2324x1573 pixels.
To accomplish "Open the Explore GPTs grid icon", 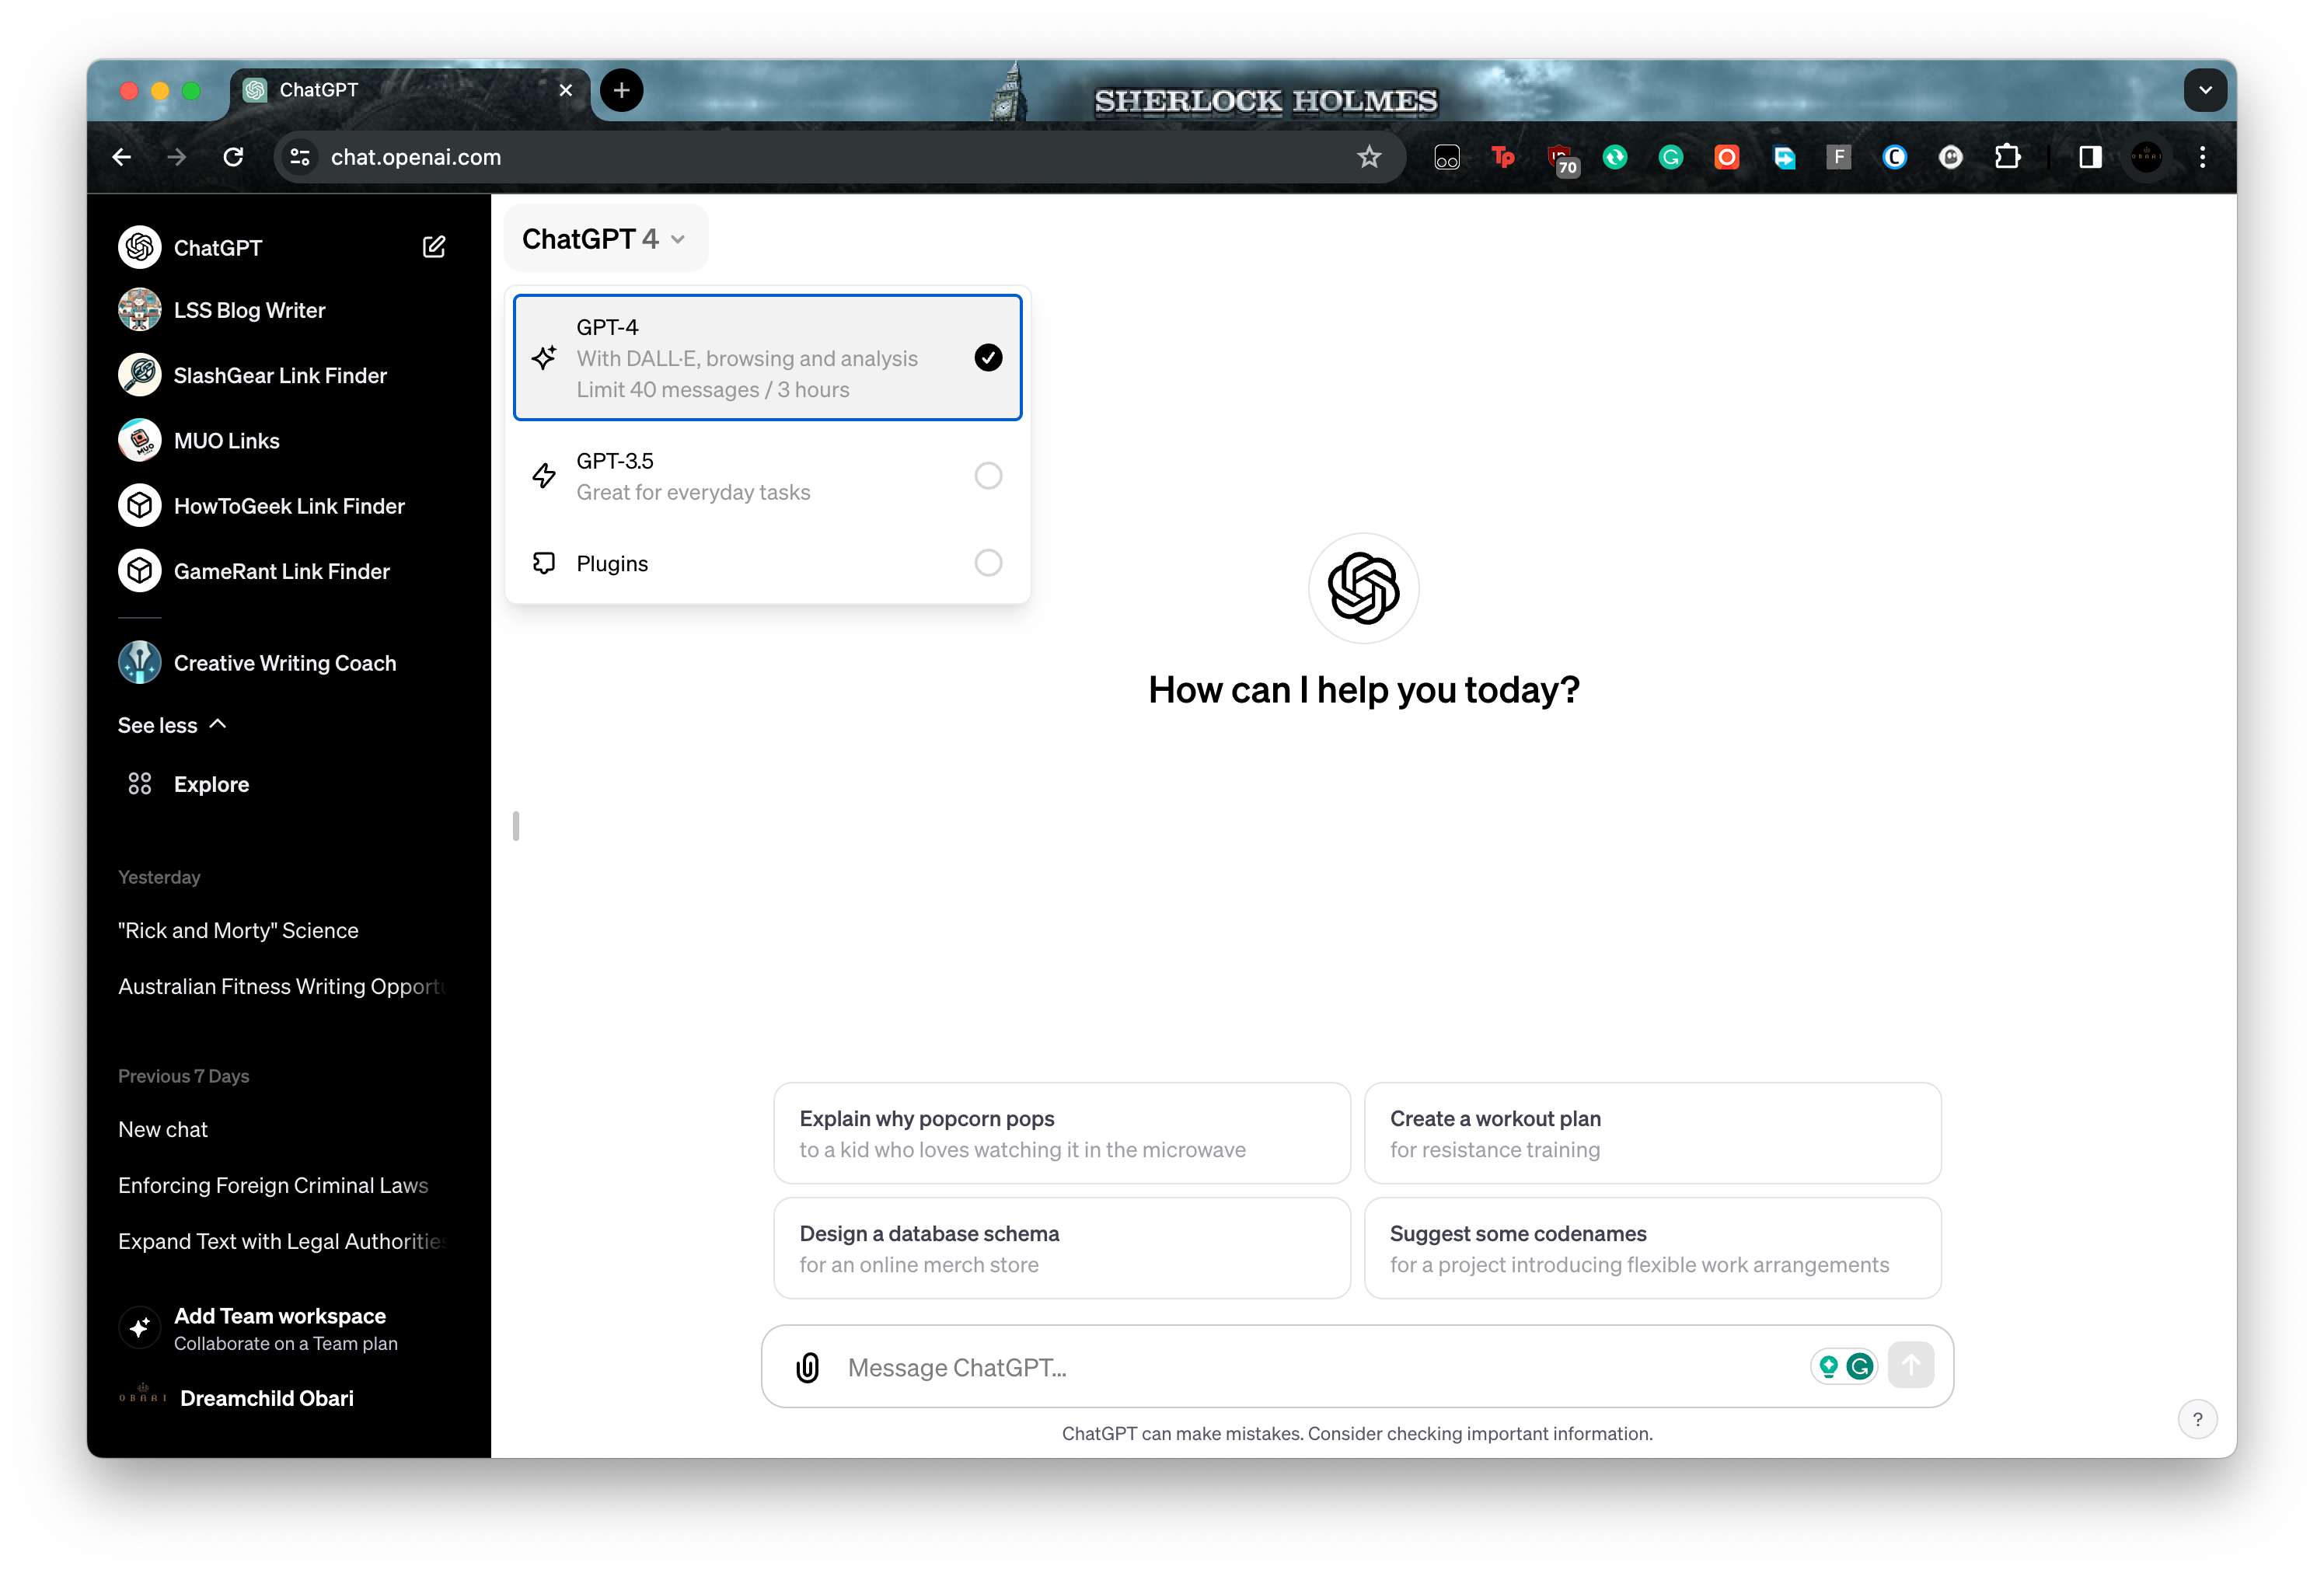I will pyautogui.click(x=140, y=784).
